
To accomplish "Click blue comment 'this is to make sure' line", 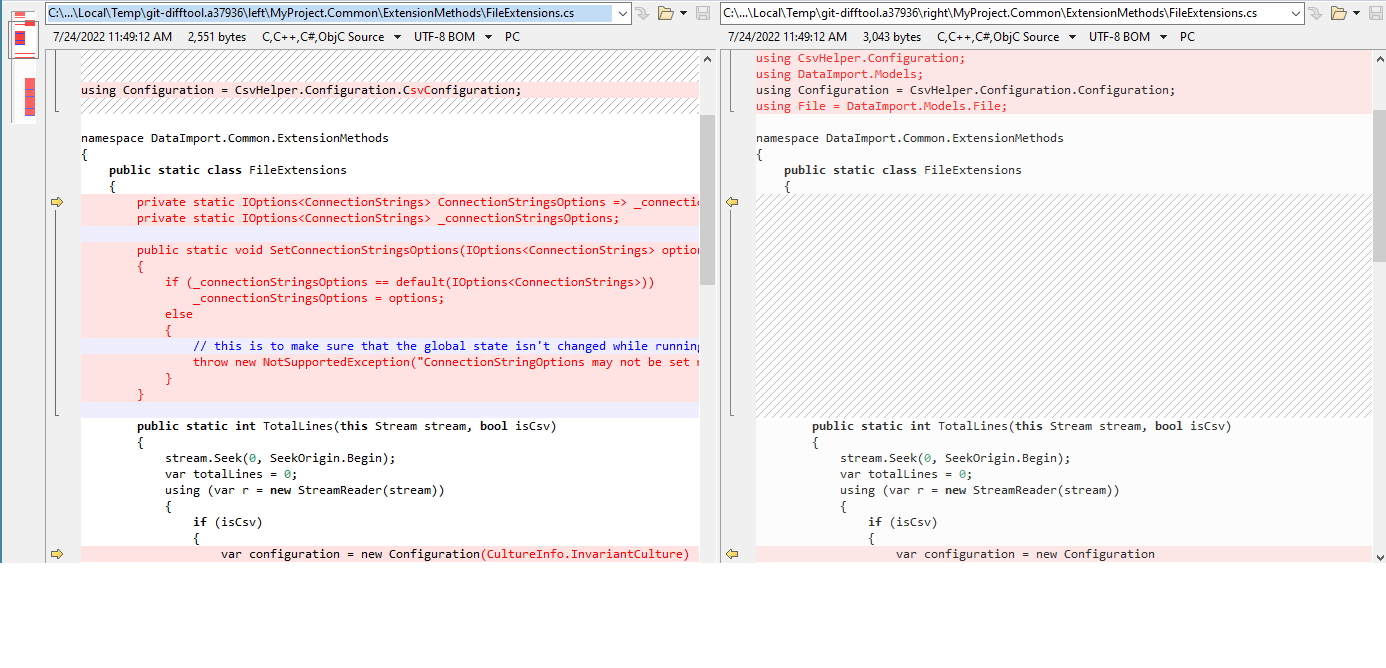I will click(x=446, y=346).
